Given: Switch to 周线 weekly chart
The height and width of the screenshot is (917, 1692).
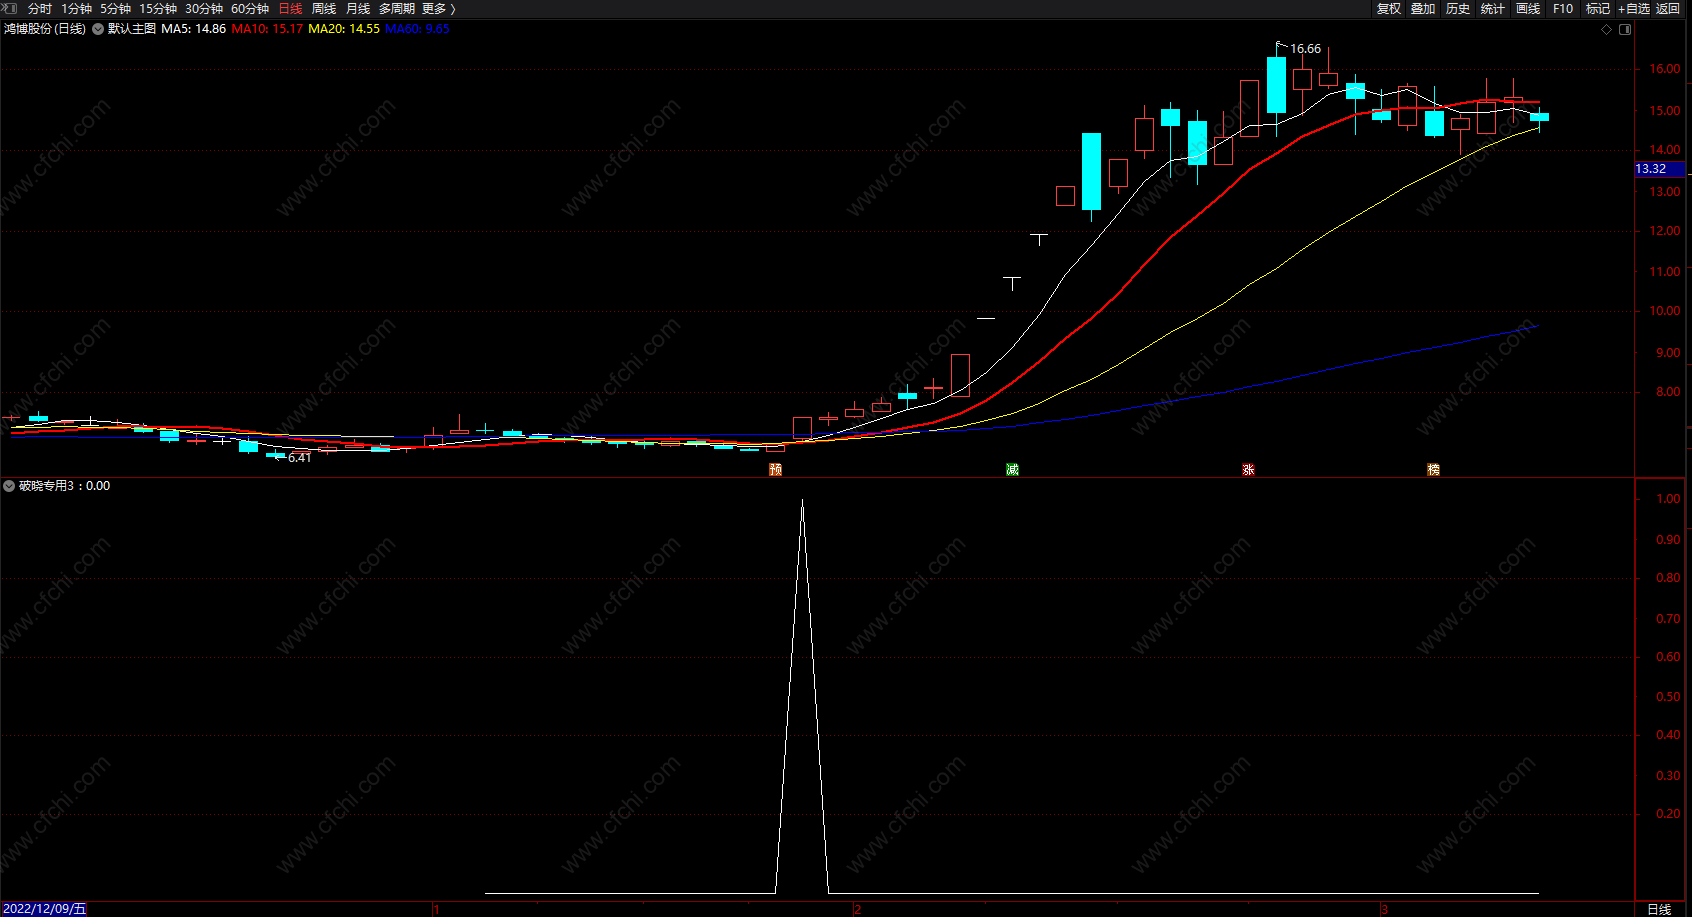Looking at the screenshot, I should 324,8.
